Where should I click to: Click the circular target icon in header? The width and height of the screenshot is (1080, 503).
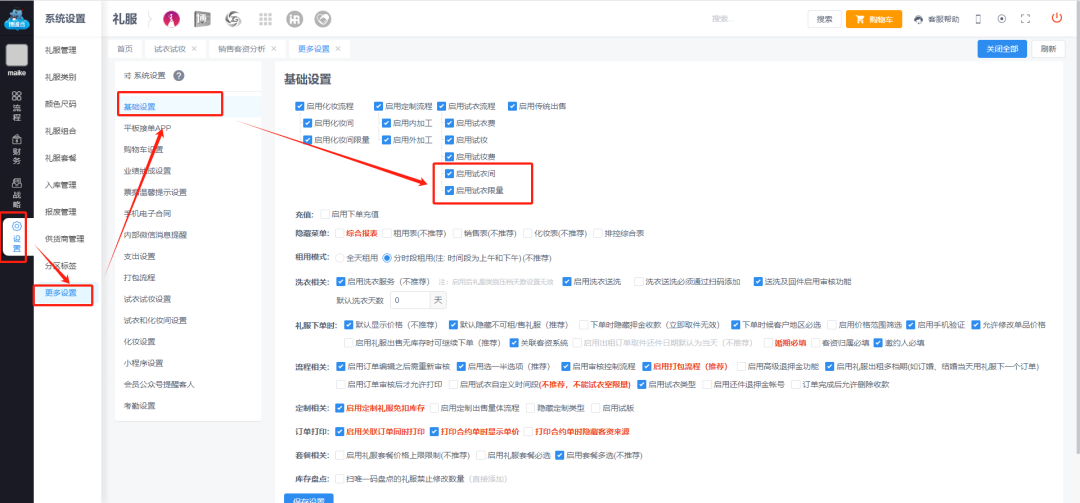[1001, 19]
